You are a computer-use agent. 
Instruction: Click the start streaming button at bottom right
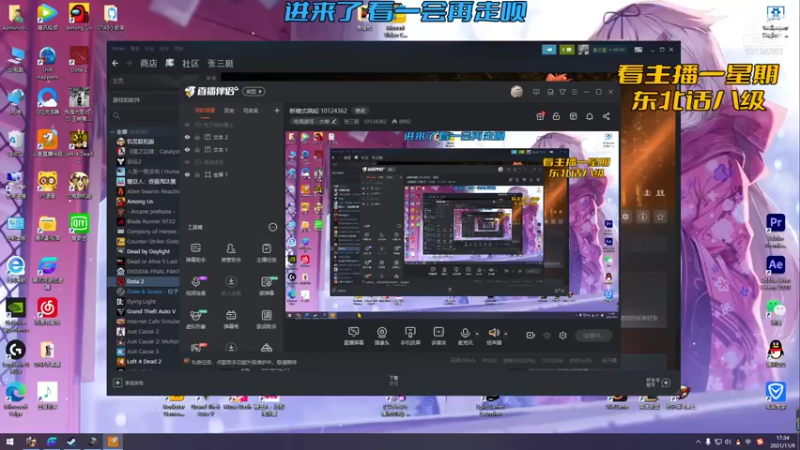coord(593,335)
